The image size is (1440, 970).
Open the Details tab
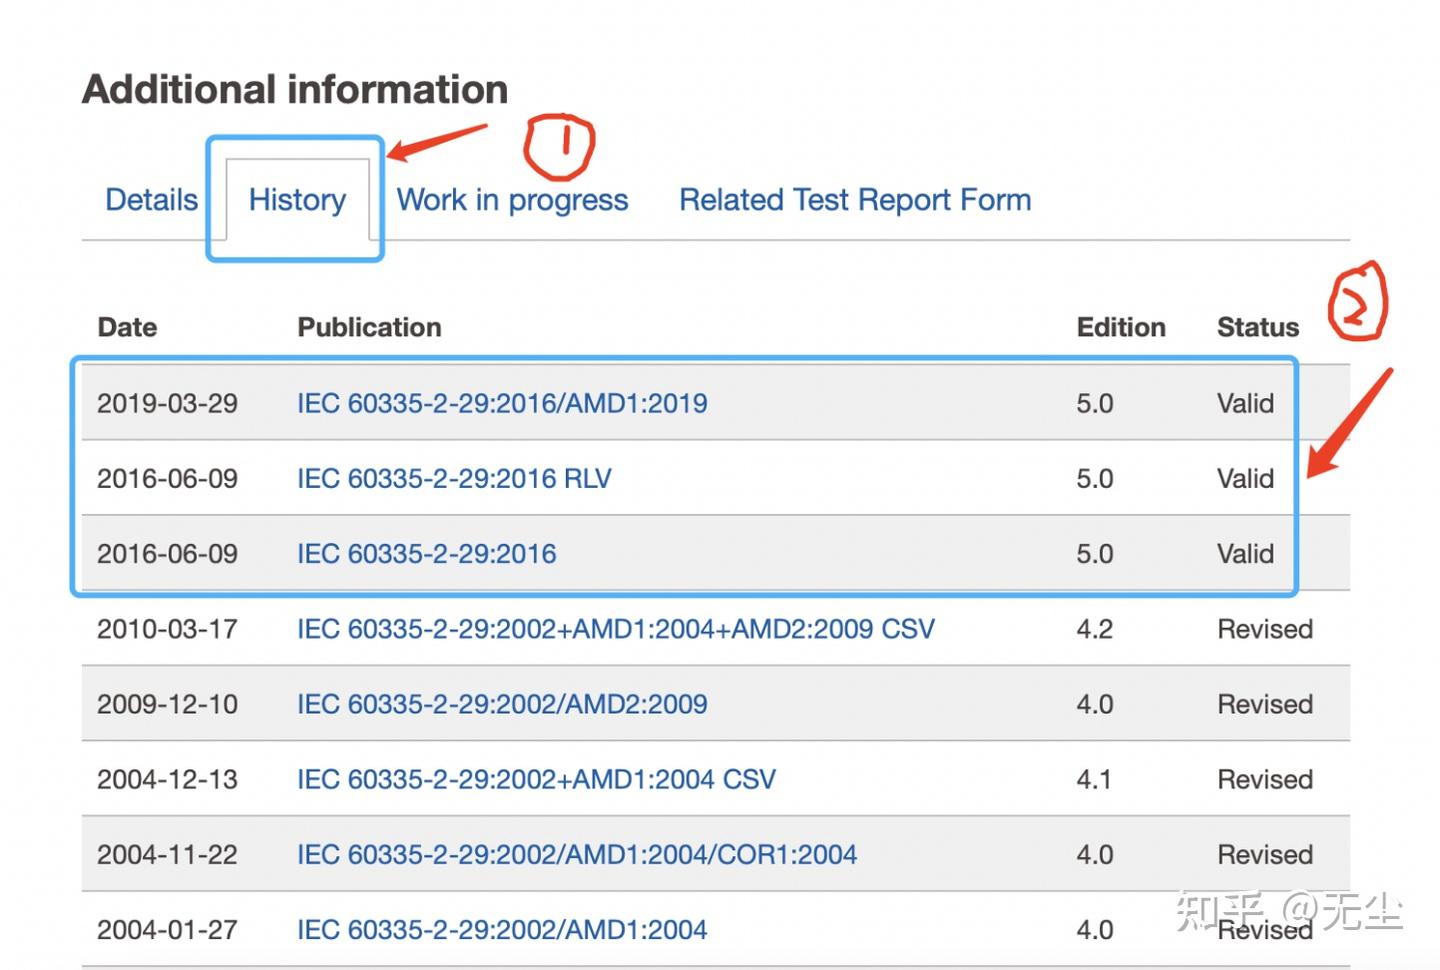click(151, 200)
